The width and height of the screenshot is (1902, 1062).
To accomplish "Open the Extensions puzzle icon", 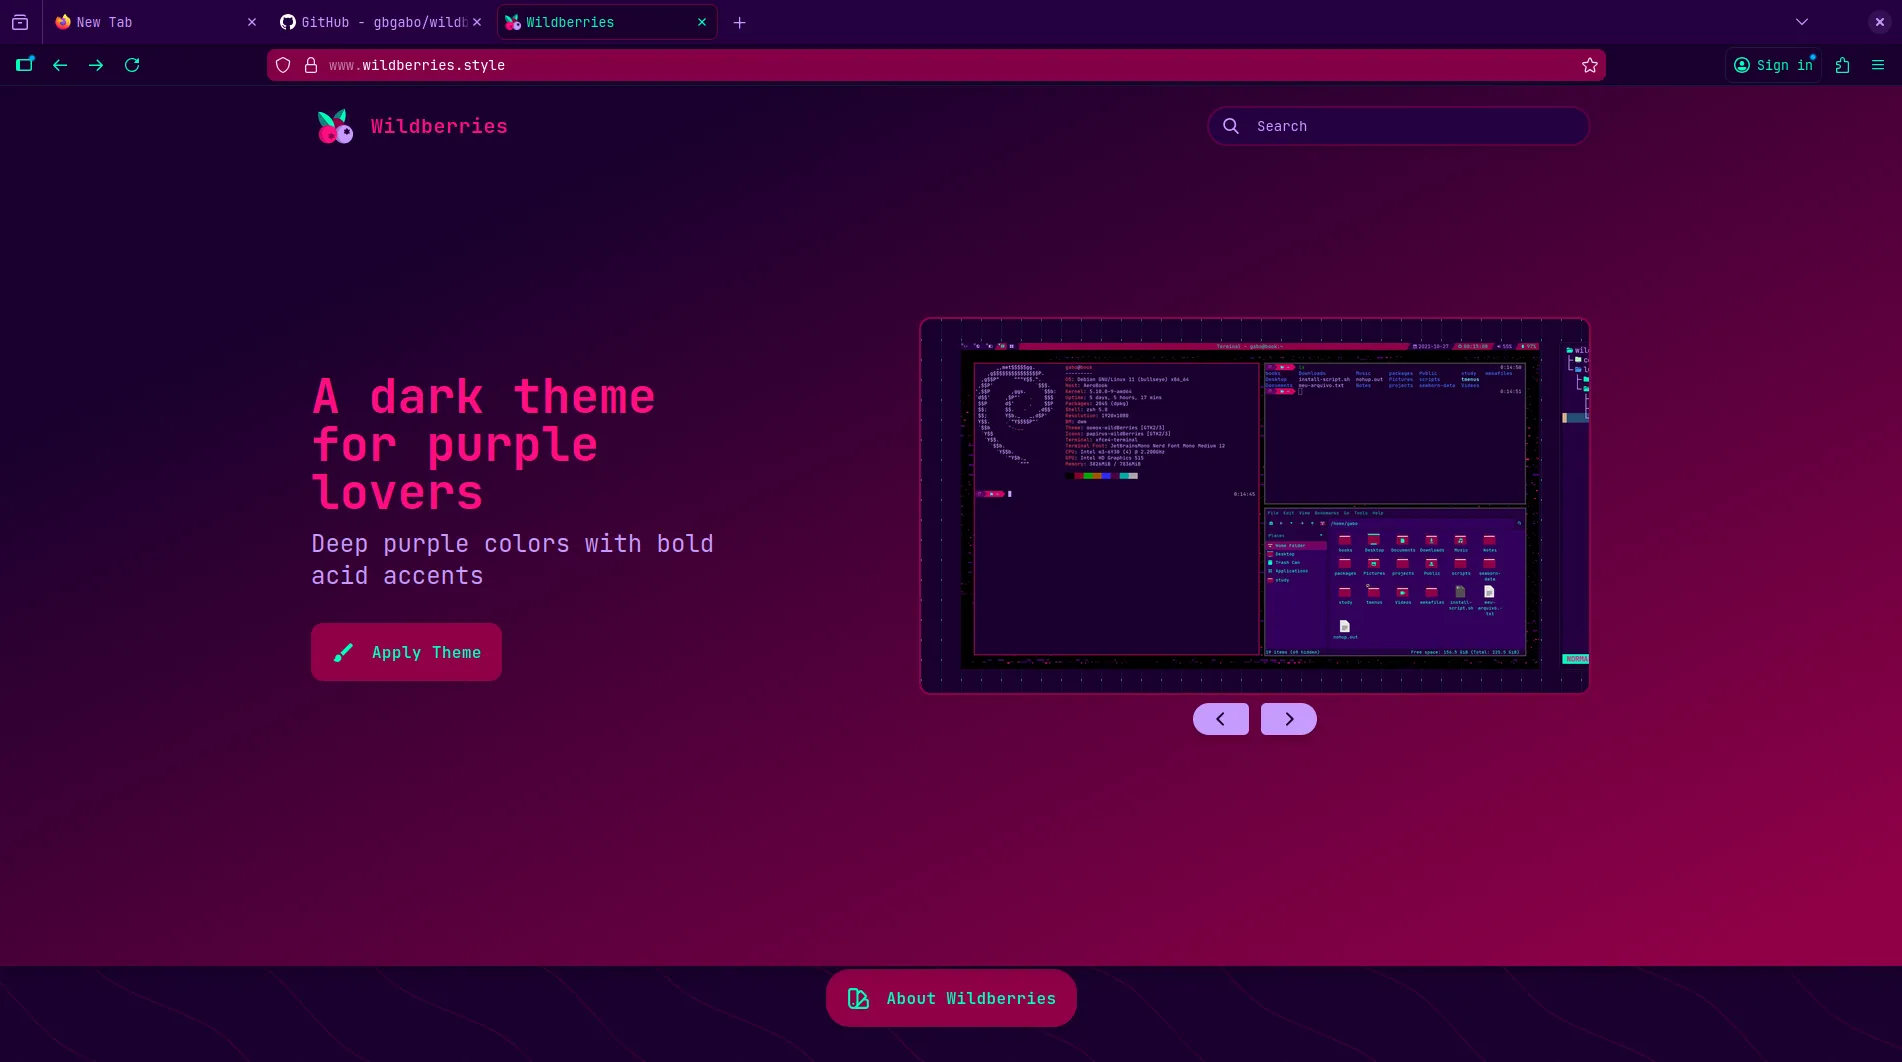I will pos(1842,66).
